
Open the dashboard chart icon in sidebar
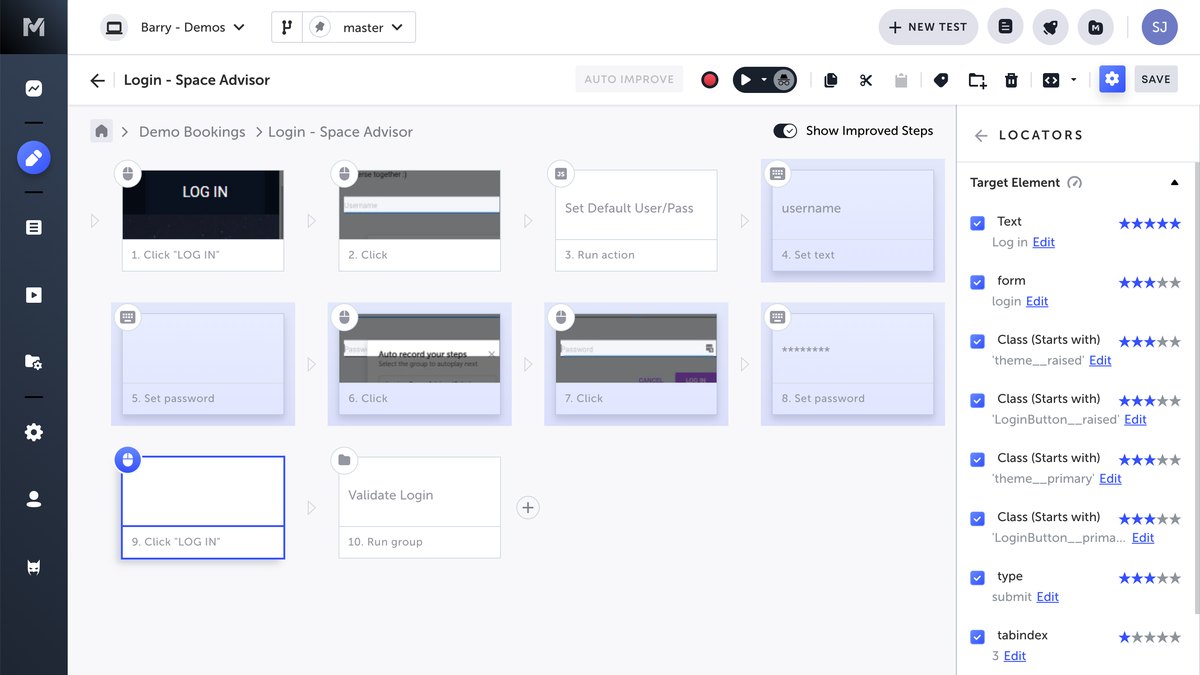[x=34, y=89]
